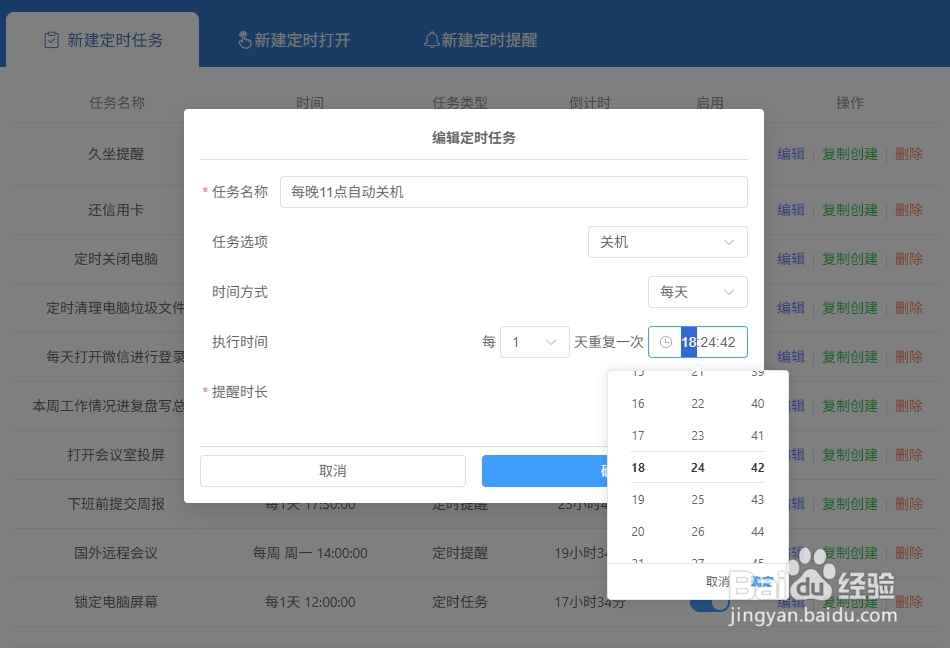Click 复制创建 for the 定时关闭电脑 row
The image size is (950, 648).
(x=850, y=259)
